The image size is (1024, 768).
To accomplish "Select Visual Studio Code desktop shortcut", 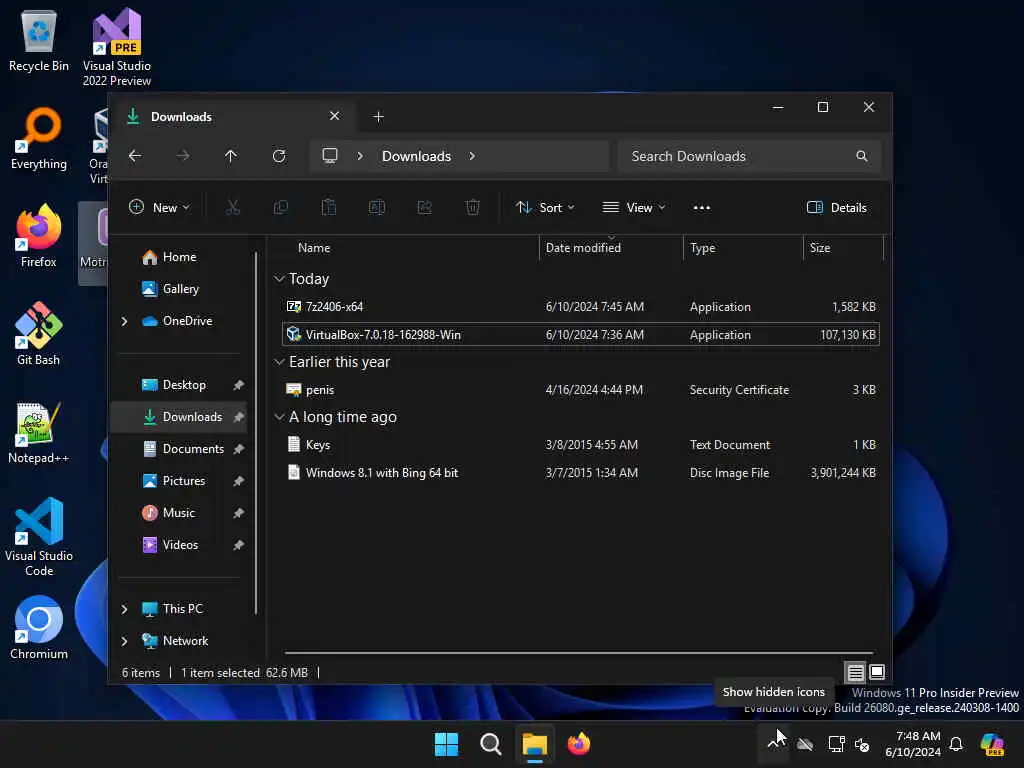I will pos(39,537).
